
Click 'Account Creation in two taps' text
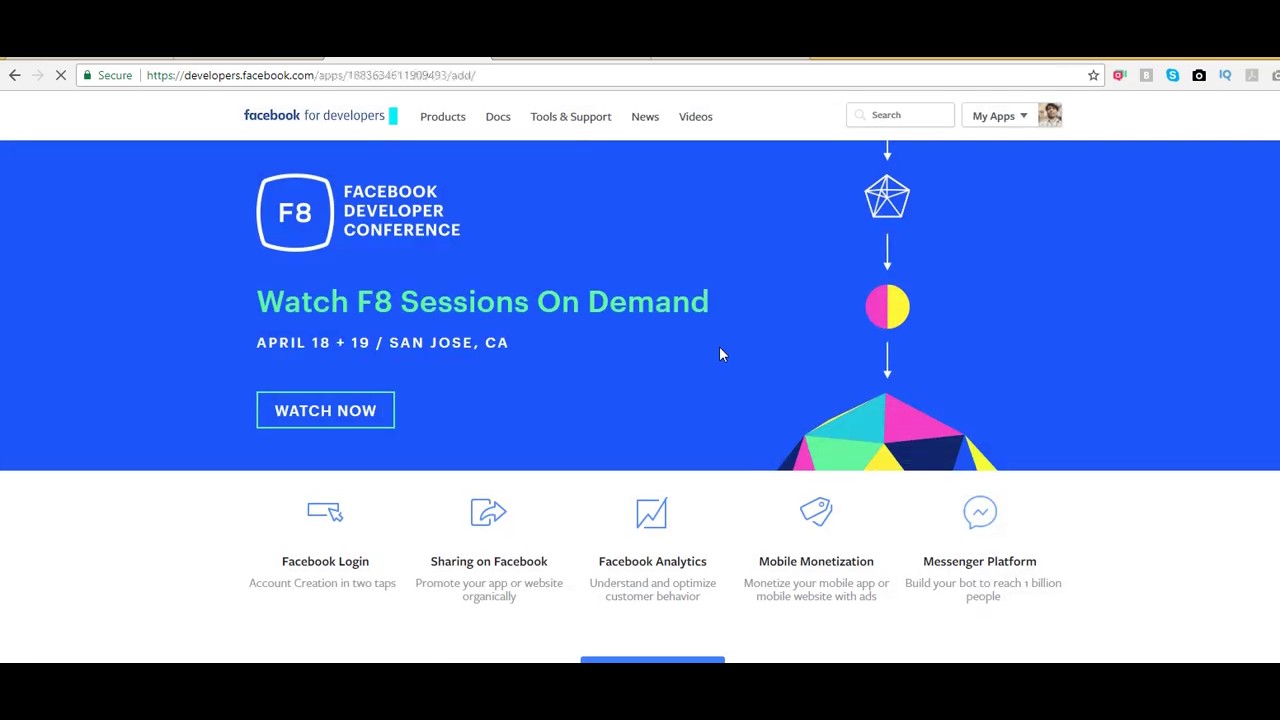(x=322, y=583)
